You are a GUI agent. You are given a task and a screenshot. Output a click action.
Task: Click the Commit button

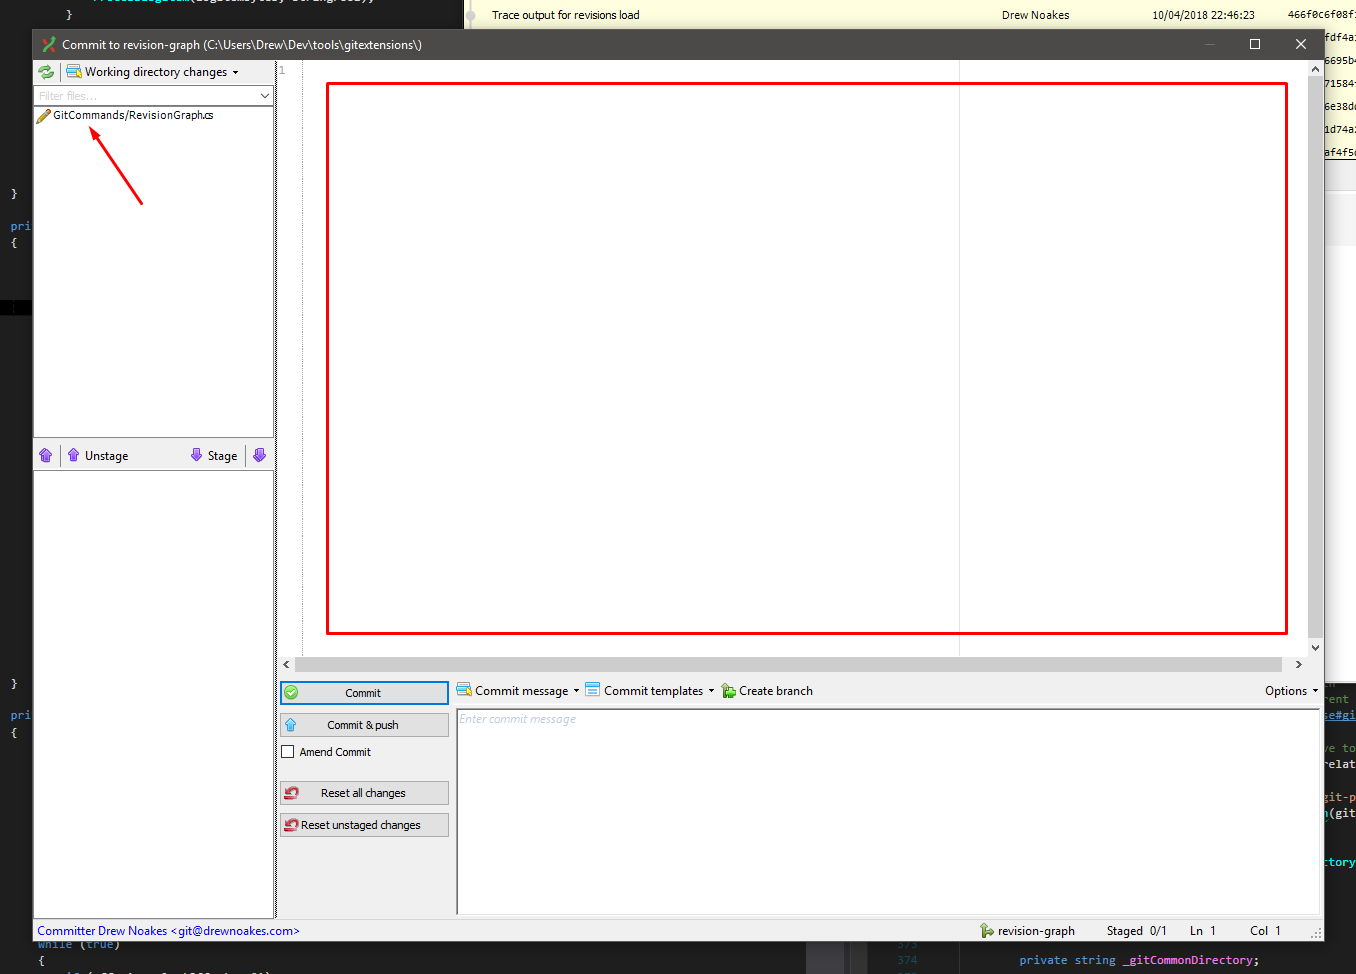click(x=364, y=692)
